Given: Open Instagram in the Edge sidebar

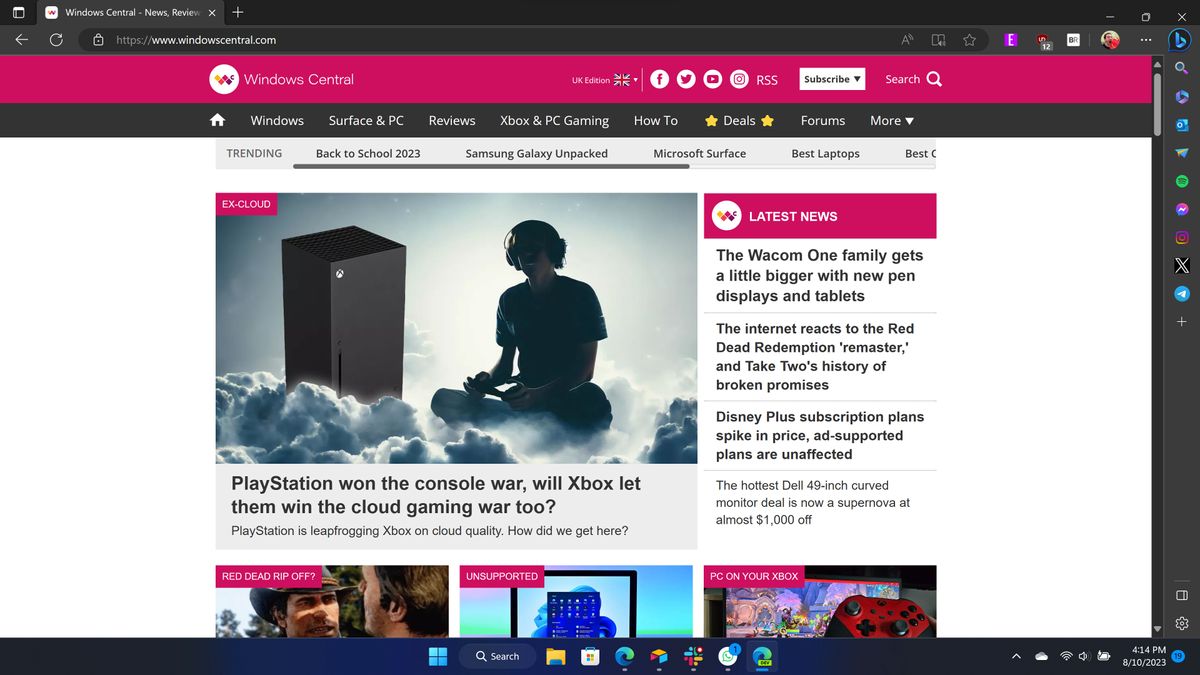Looking at the screenshot, I should click(1181, 238).
